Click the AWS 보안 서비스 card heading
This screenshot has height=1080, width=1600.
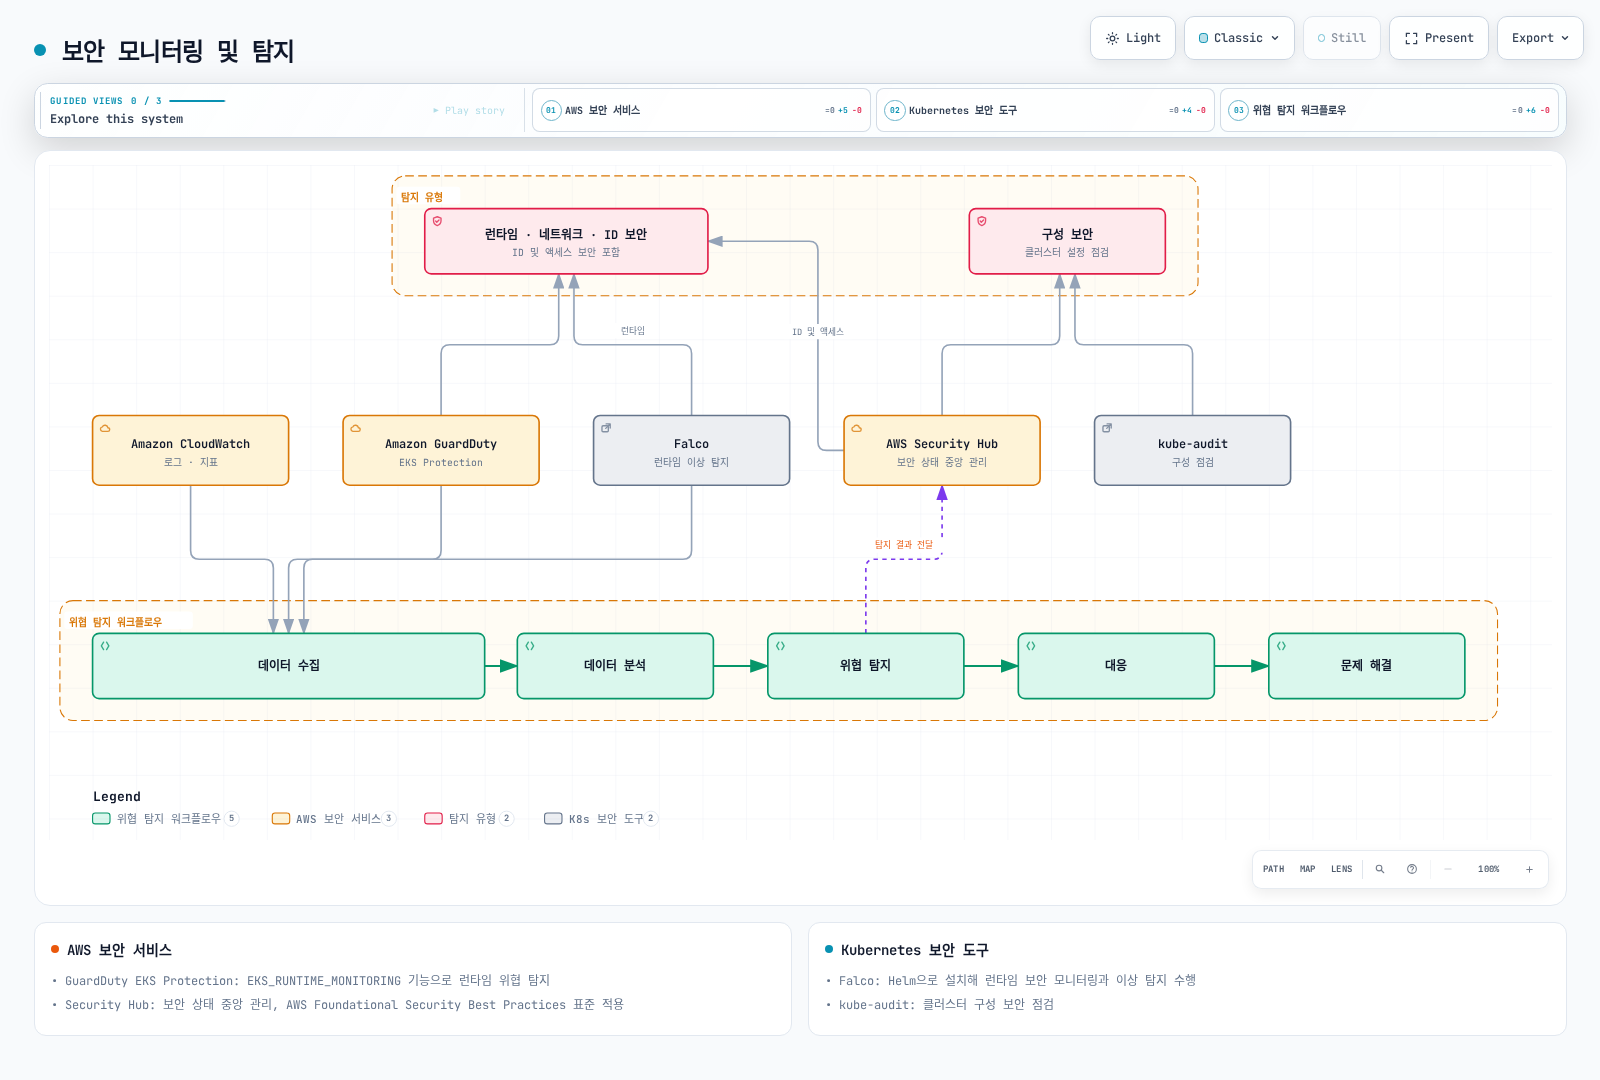click(x=119, y=950)
